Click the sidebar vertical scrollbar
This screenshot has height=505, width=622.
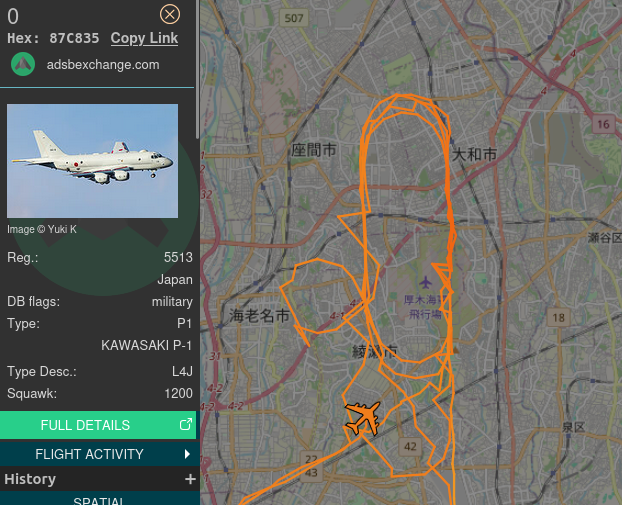[198, 69]
